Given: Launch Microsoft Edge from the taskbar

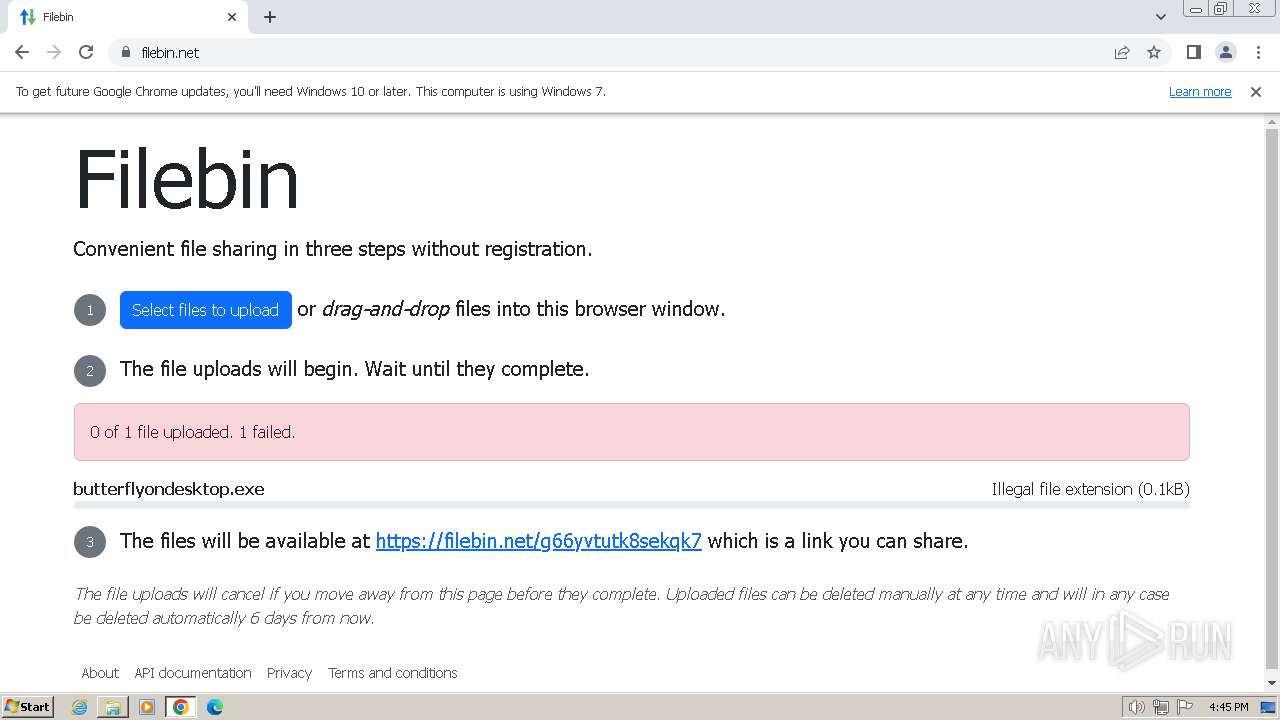Looking at the screenshot, I should pos(215,707).
